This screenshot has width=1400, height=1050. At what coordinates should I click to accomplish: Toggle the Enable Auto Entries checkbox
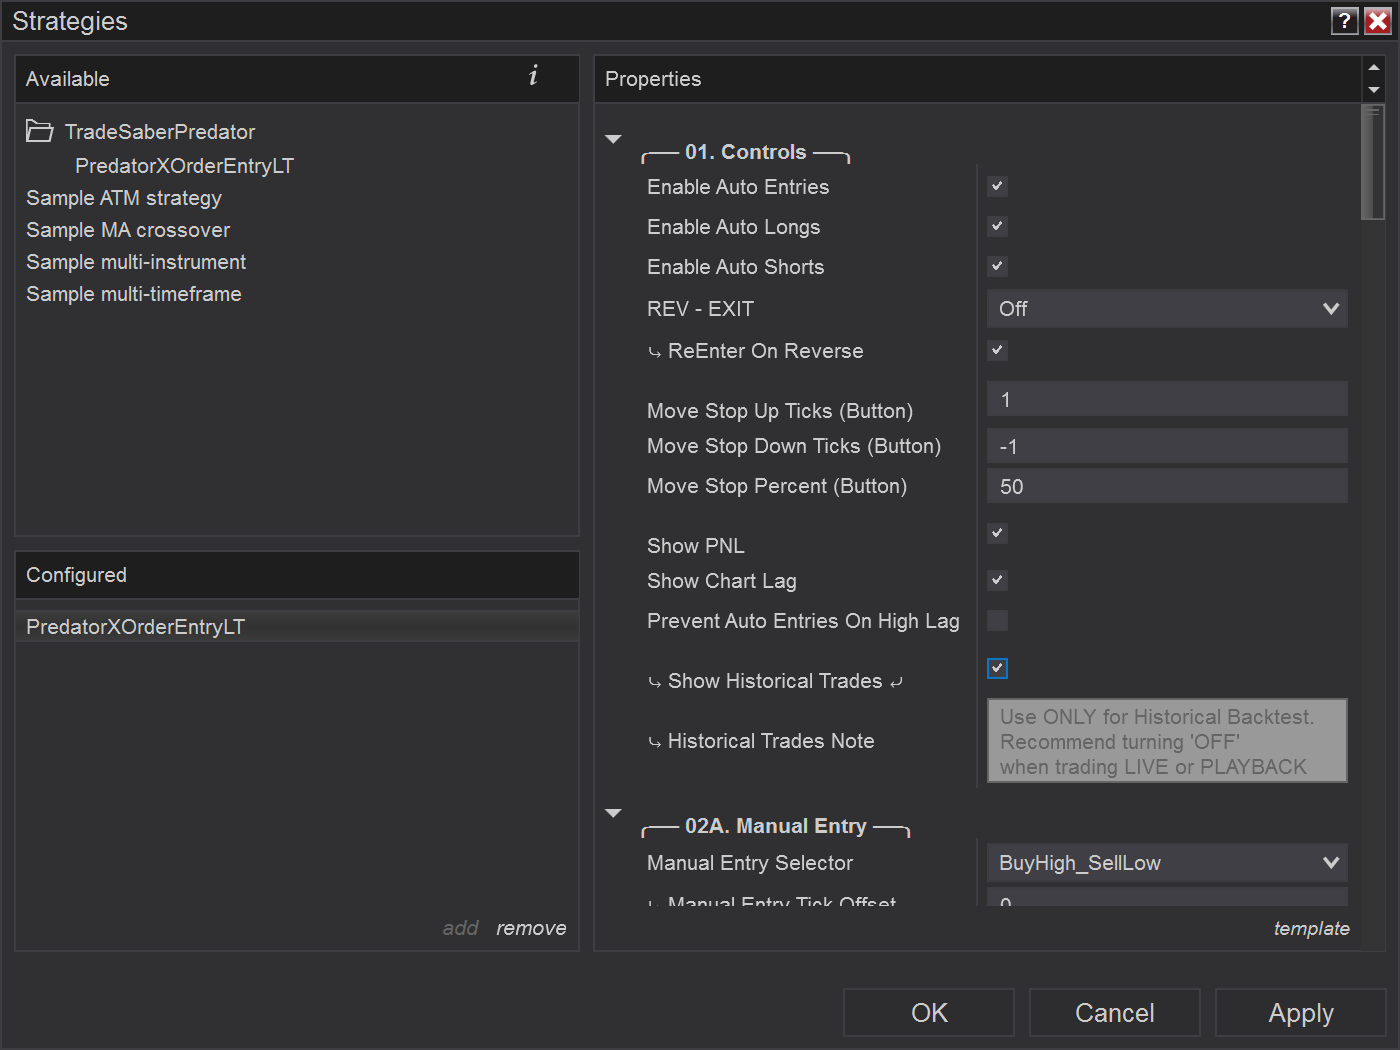click(x=997, y=186)
